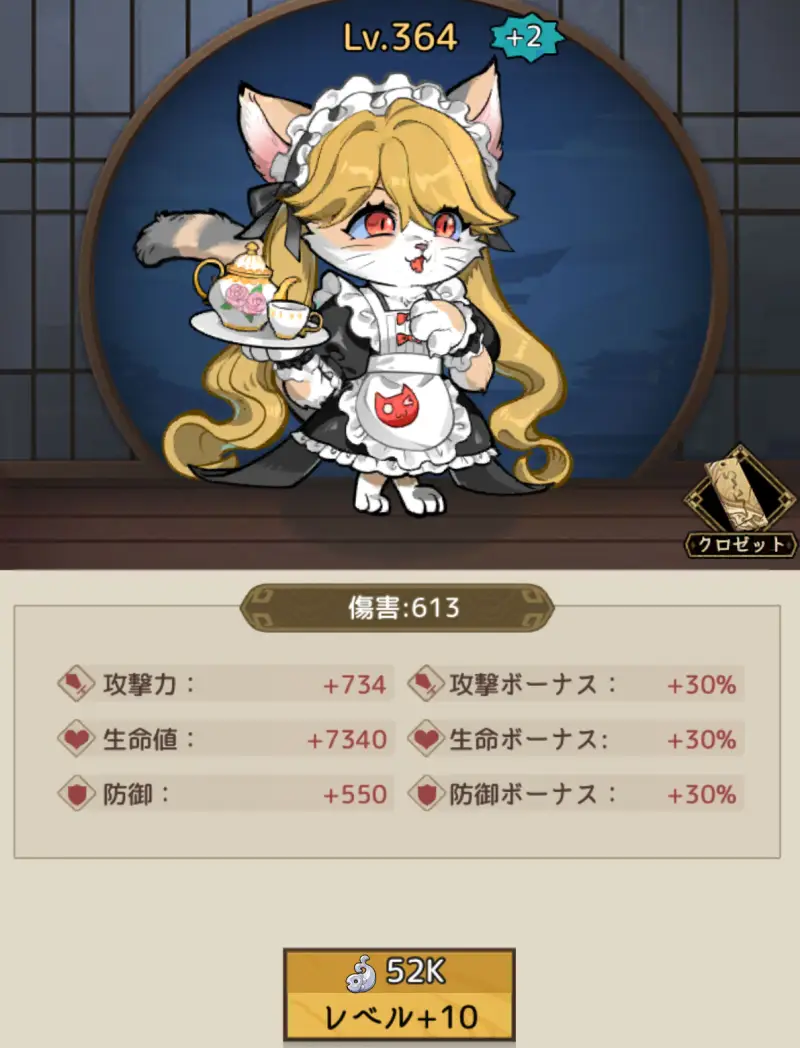Tap the fish currency icon

click(x=362, y=972)
